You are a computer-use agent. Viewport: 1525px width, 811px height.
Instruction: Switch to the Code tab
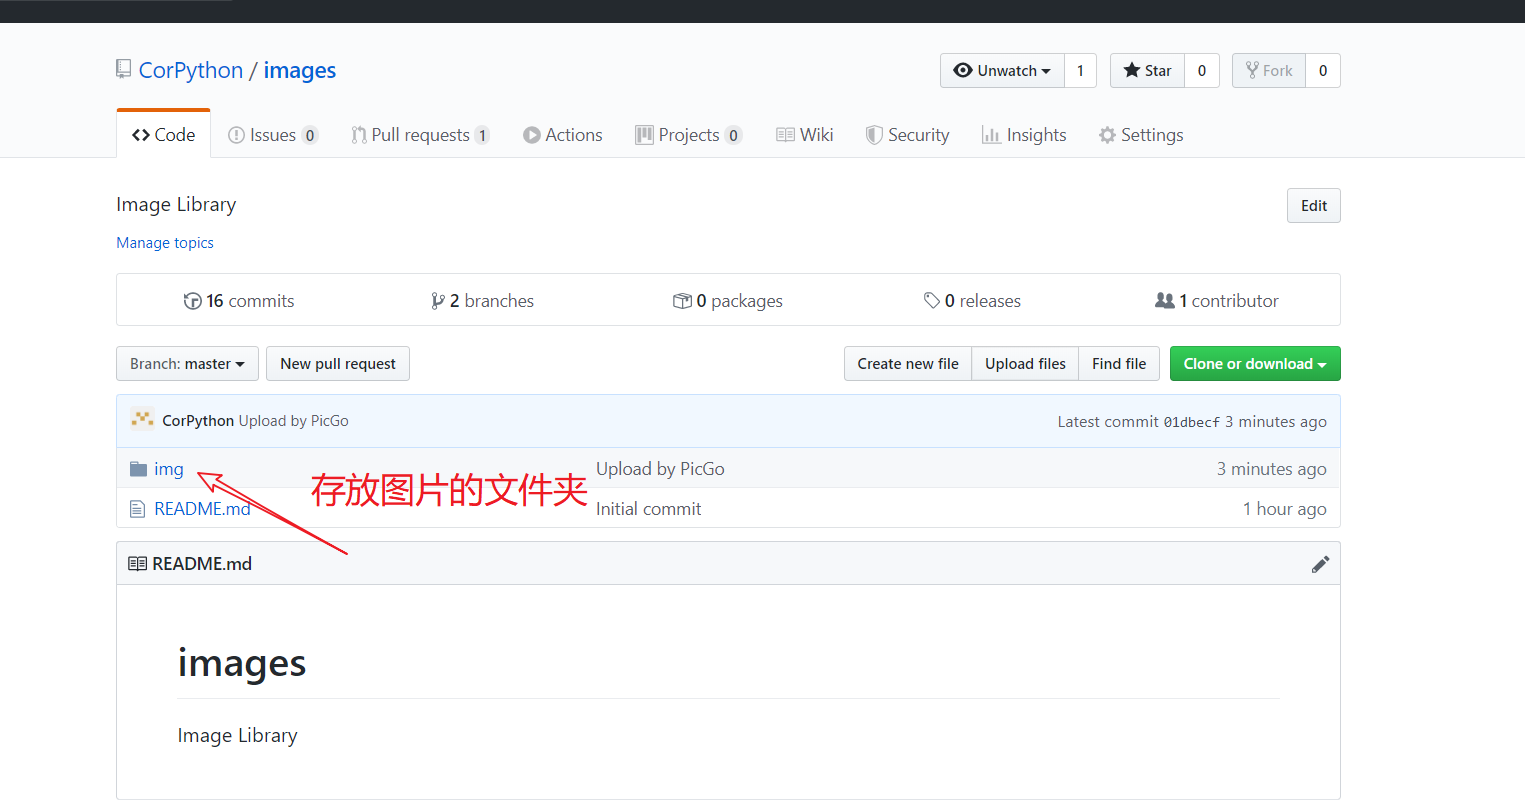pyautogui.click(x=164, y=135)
